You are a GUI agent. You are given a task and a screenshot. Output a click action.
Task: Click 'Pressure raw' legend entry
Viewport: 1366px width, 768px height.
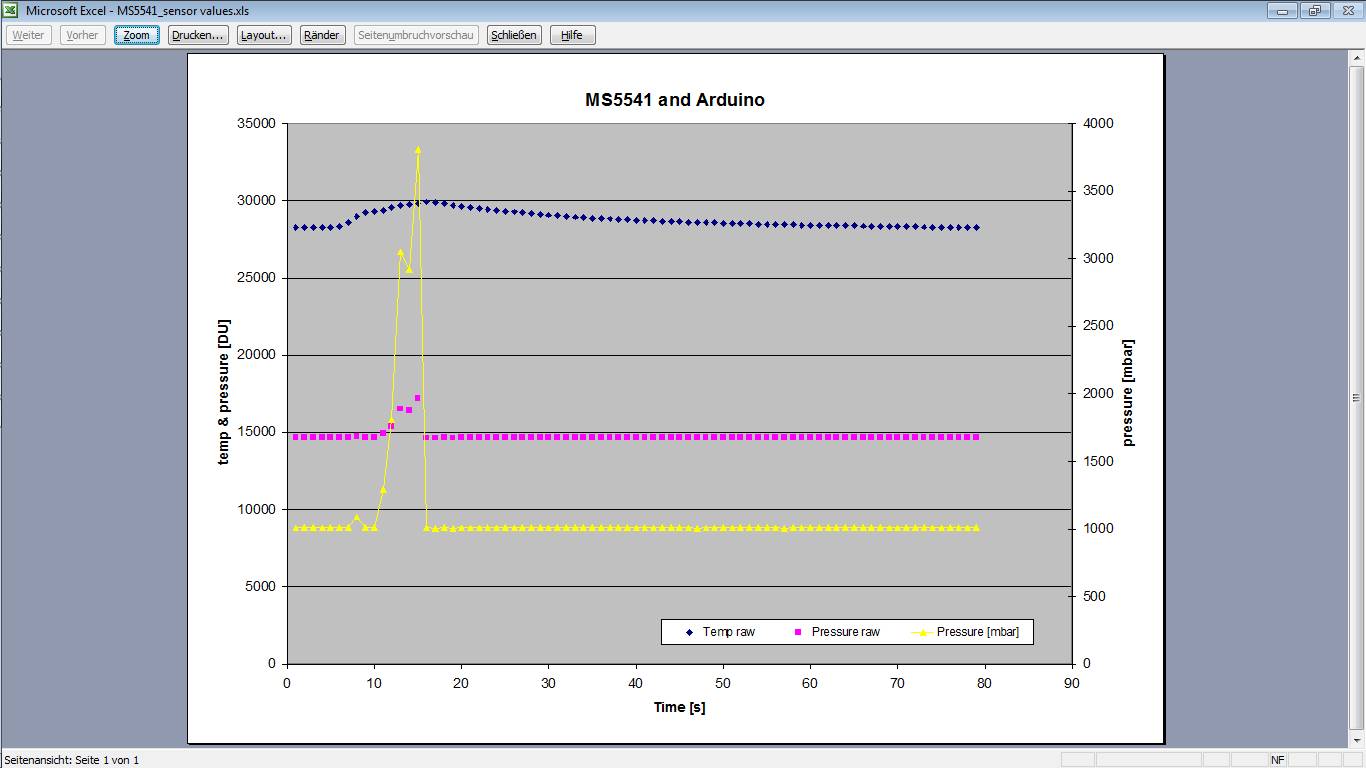846,632
